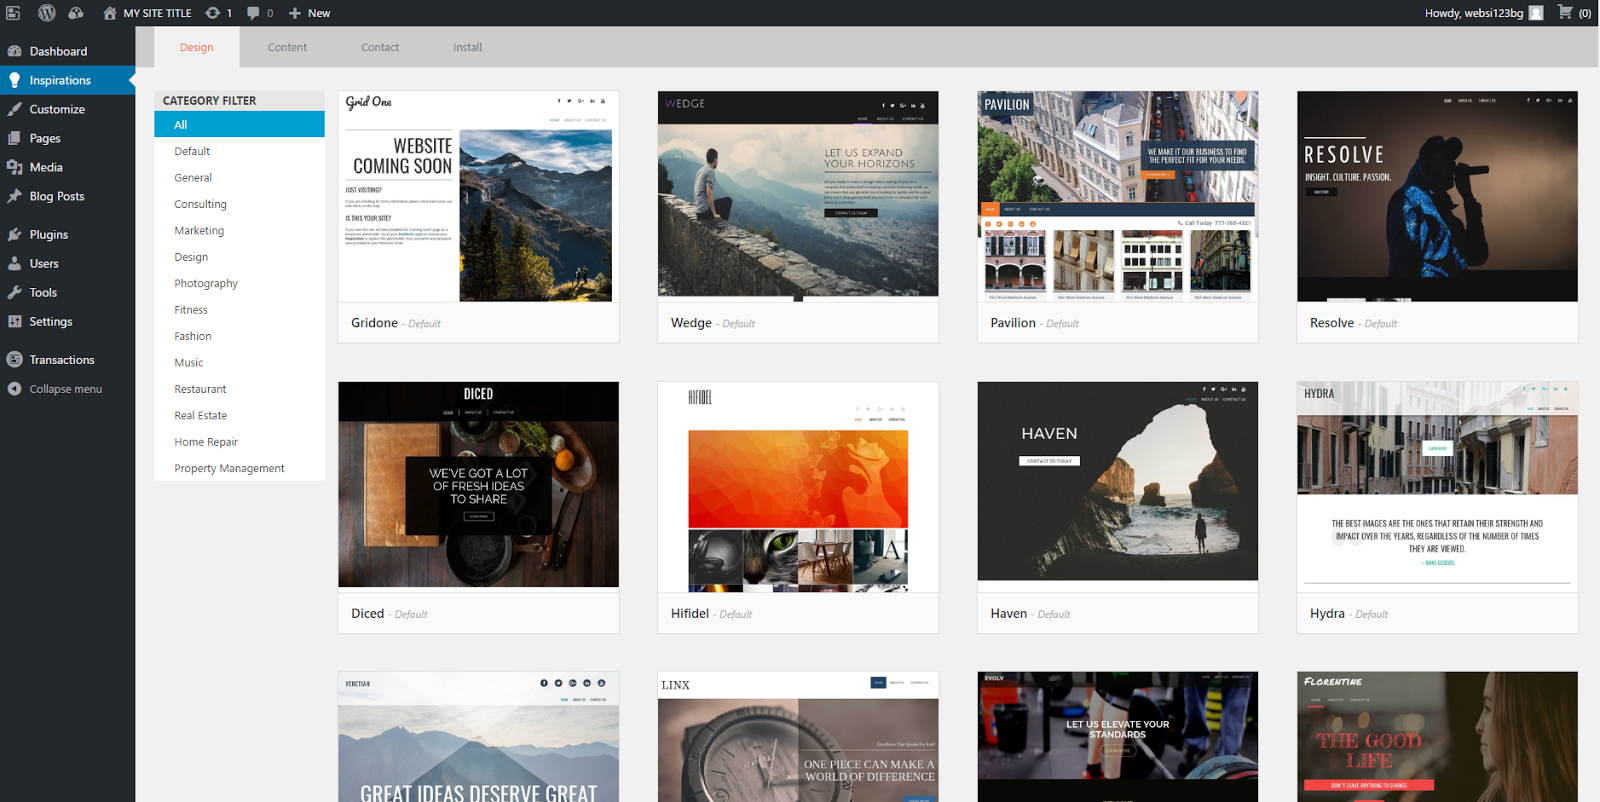The width and height of the screenshot is (1600, 802).
Task: Switch to the Design tab
Action: pos(197,47)
